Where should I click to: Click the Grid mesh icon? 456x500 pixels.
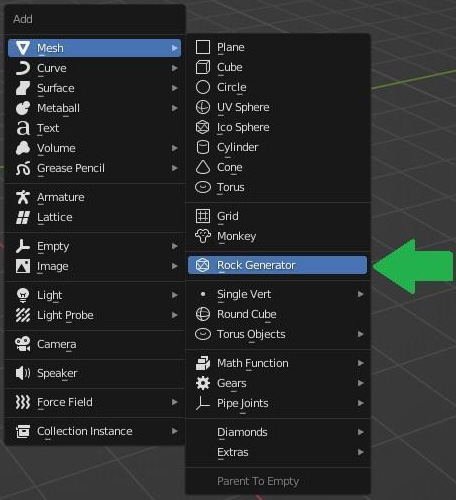coord(203,216)
